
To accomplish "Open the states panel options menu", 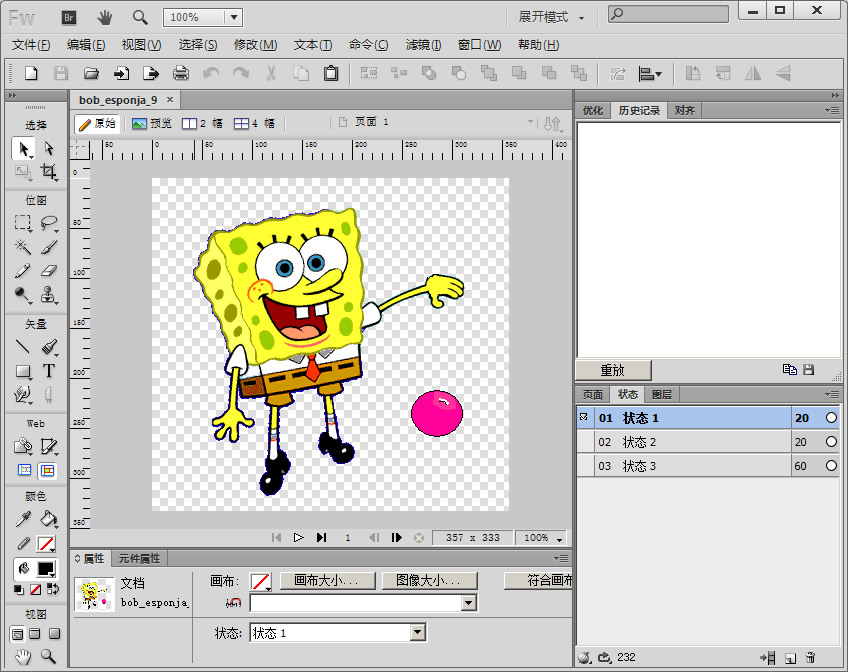I will pyautogui.click(x=832, y=394).
